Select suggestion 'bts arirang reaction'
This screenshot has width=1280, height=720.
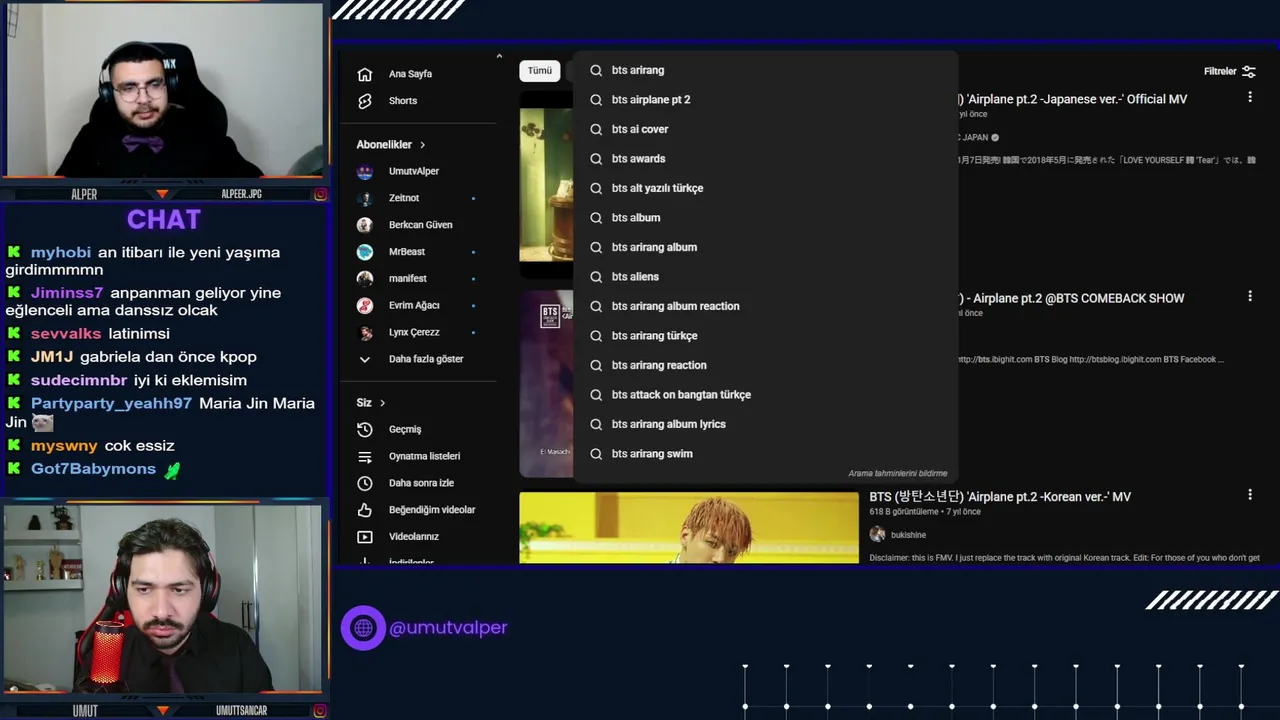click(765, 365)
